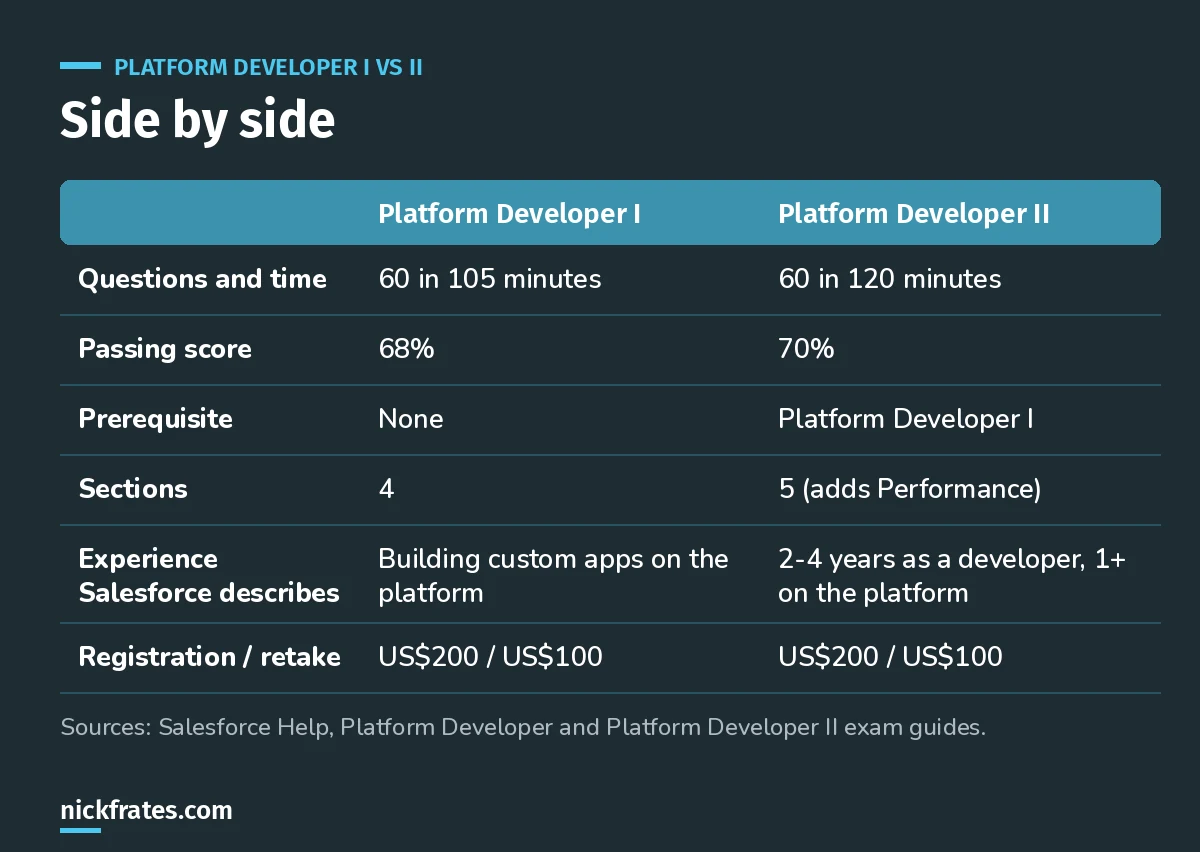The image size is (1200, 852).
Task: Click the Platform Developer I 'US$200 / US$100' cell
Action: pyautogui.click(x=490, y=657)
